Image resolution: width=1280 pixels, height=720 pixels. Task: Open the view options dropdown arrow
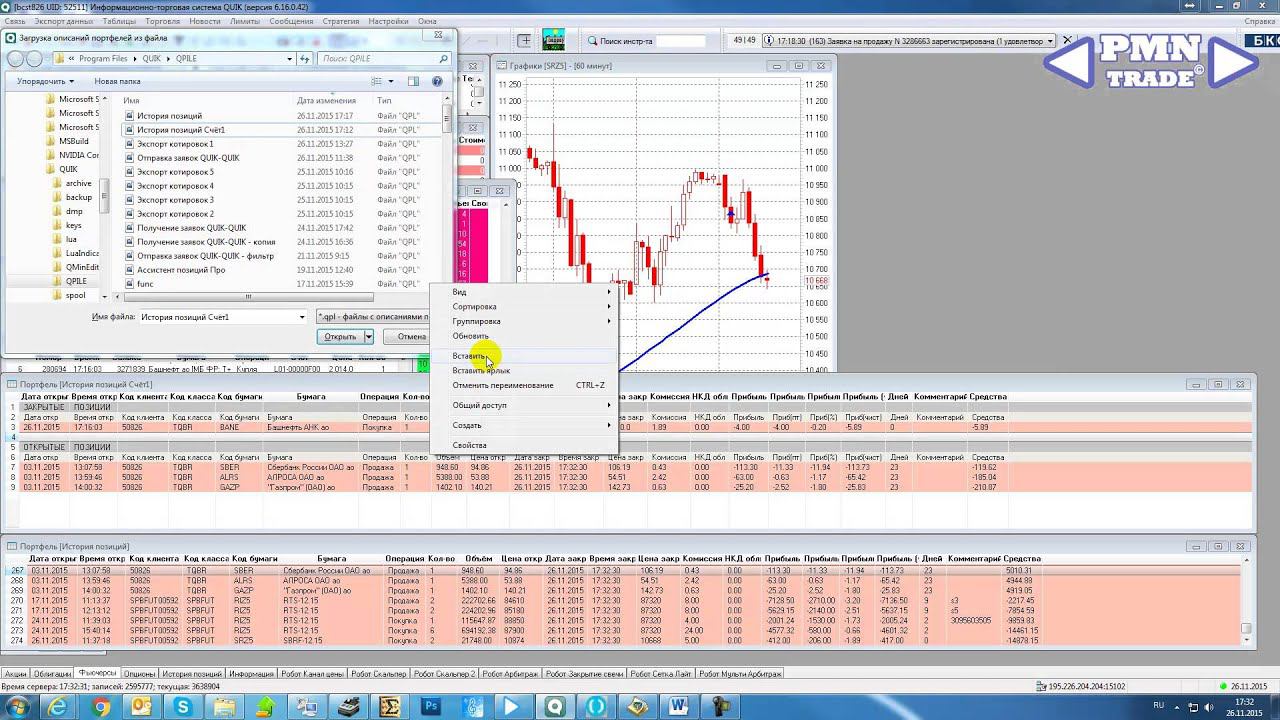tap(389, 81)
